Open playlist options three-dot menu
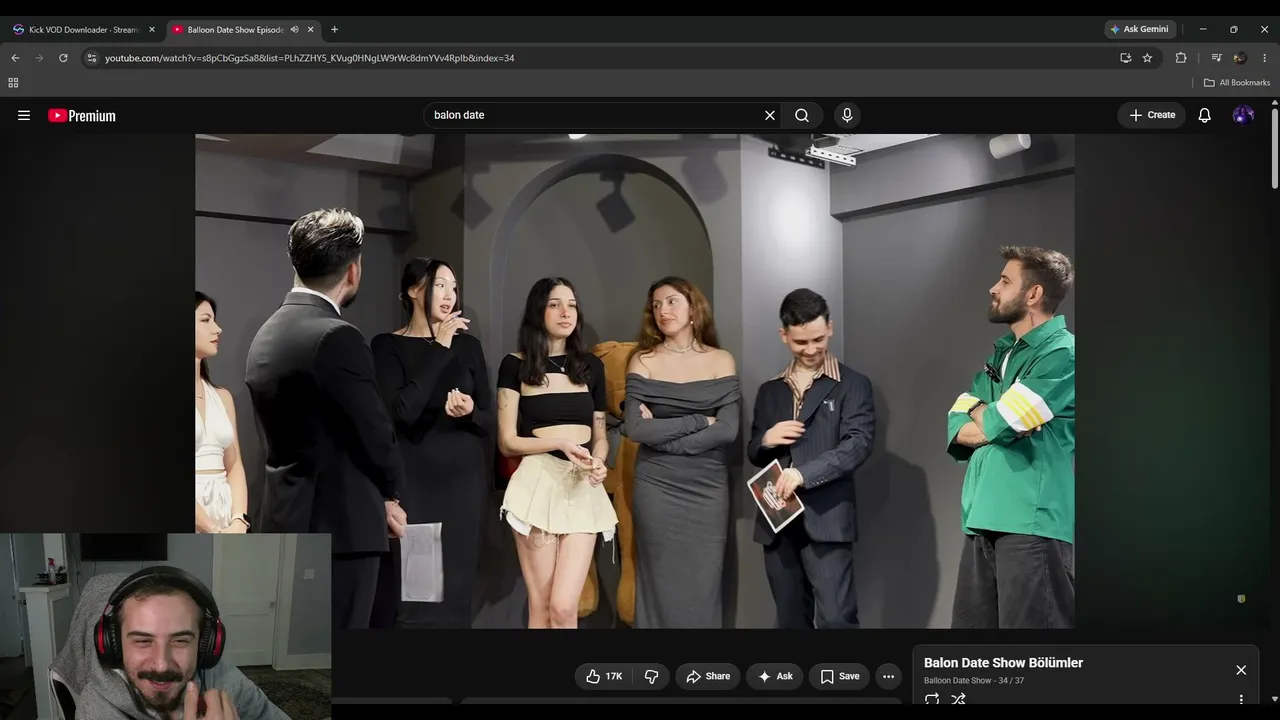Viewport: 1280px width, 720px height. point(1241,700)
